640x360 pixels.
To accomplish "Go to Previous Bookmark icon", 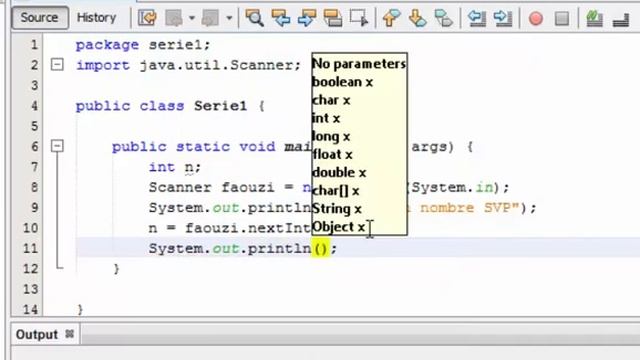I will click(x=391, y=18).
